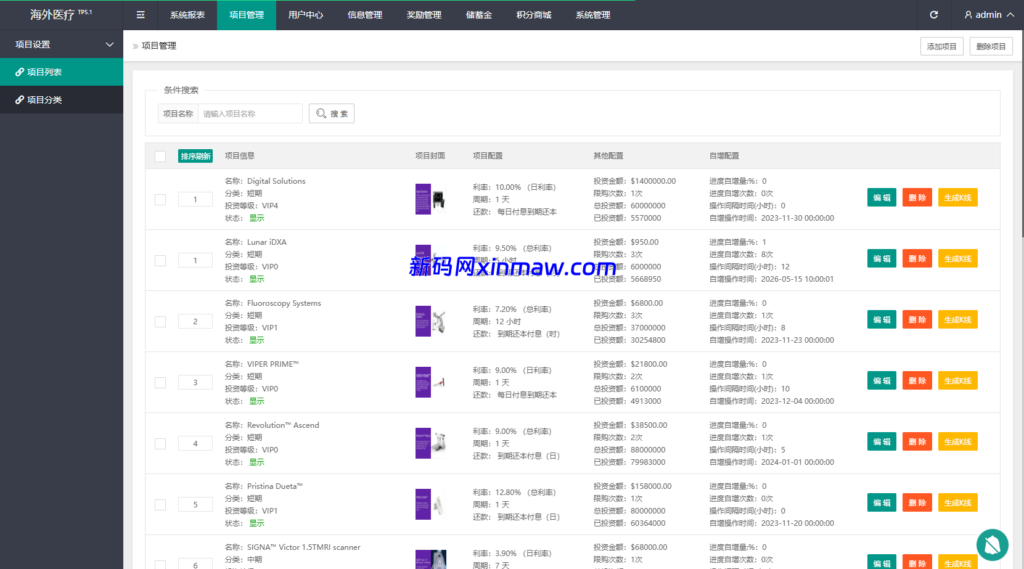Click the refresh icon in top bar
The width and height of the screenshot is (1024, 569).
click(x=934, y=15)
